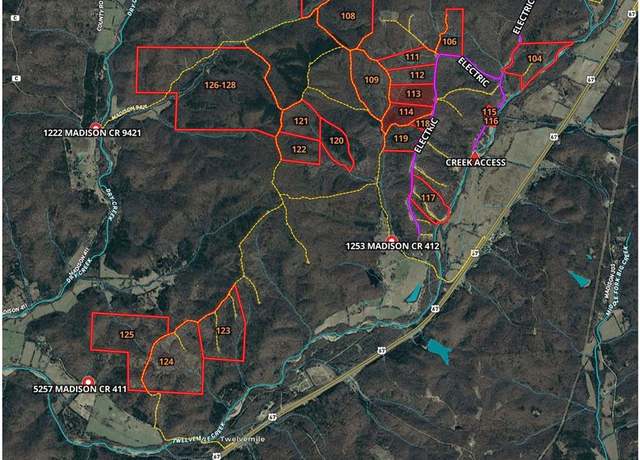Click parcel label 121
The height and width of the screenshot is (460, 640).
coord(301,121)
